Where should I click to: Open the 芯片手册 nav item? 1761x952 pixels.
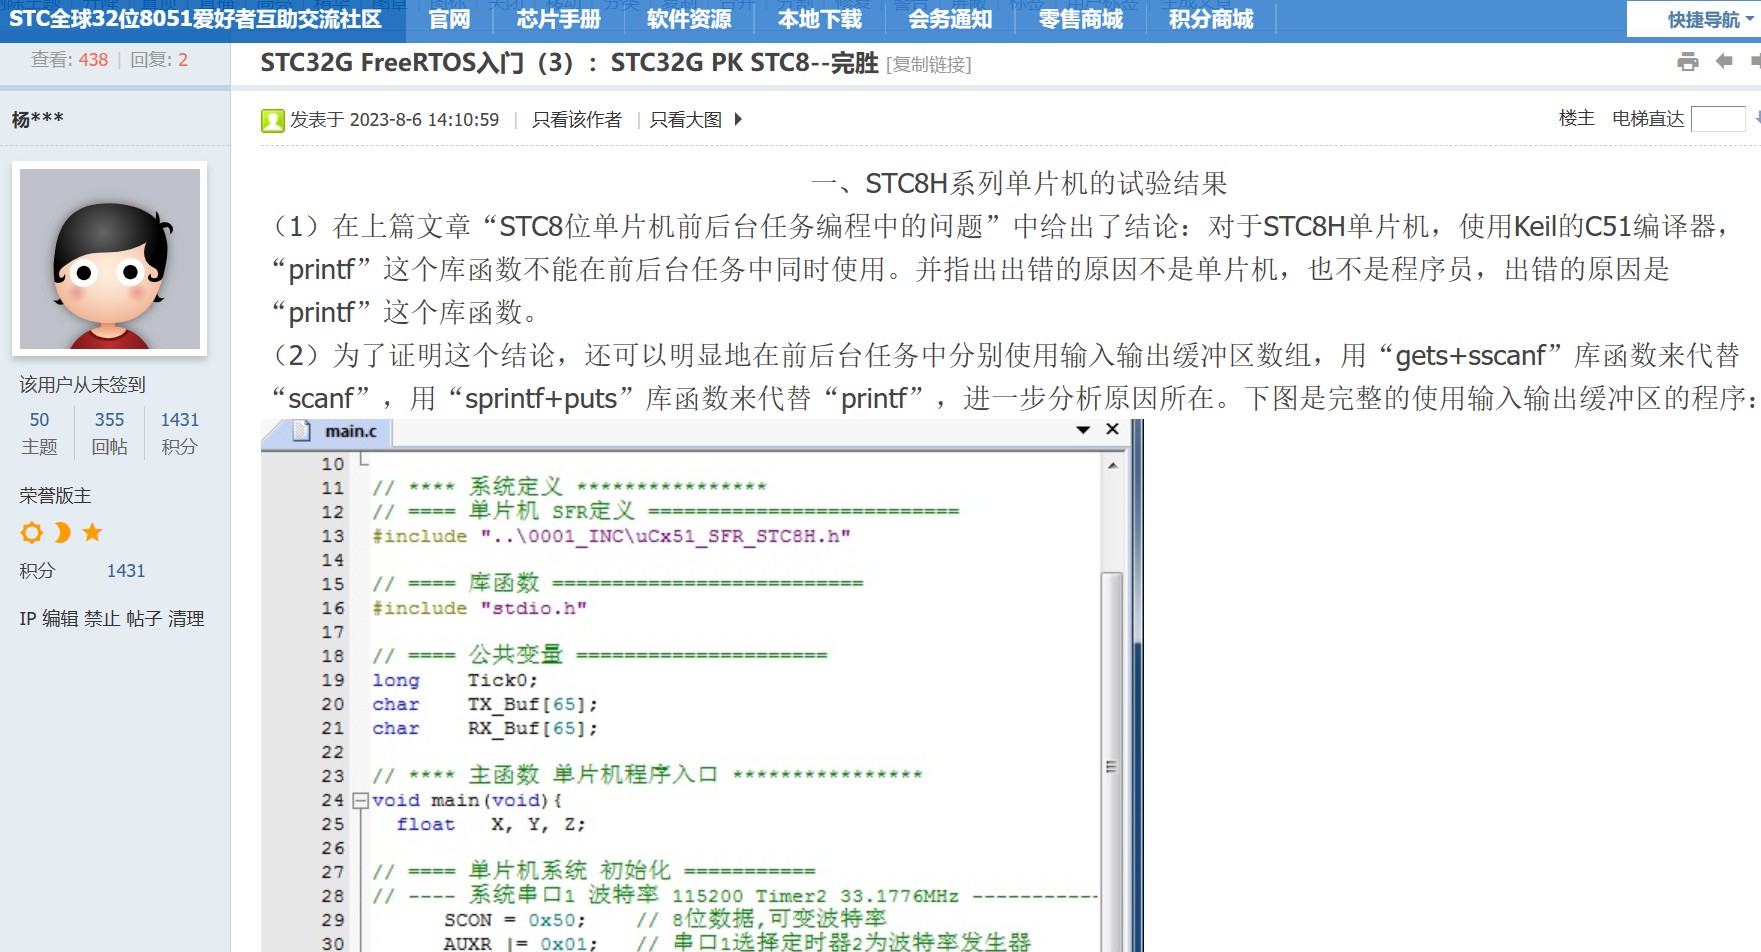558,19
